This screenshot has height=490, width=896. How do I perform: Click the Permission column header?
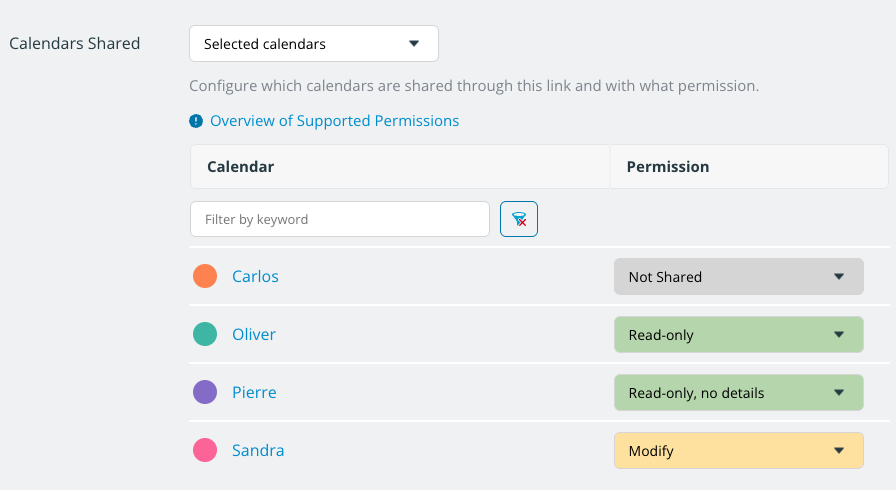point(749,167)
